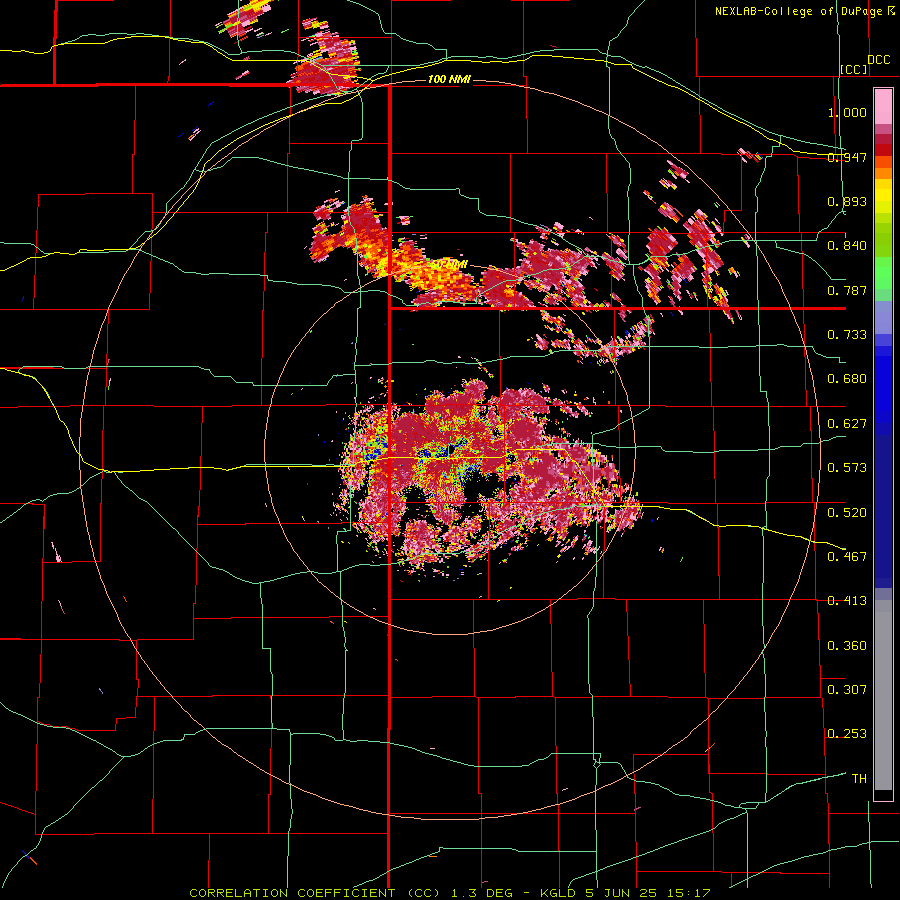Click the [CC] product label
Screen dimensions: 900x900
853,69
